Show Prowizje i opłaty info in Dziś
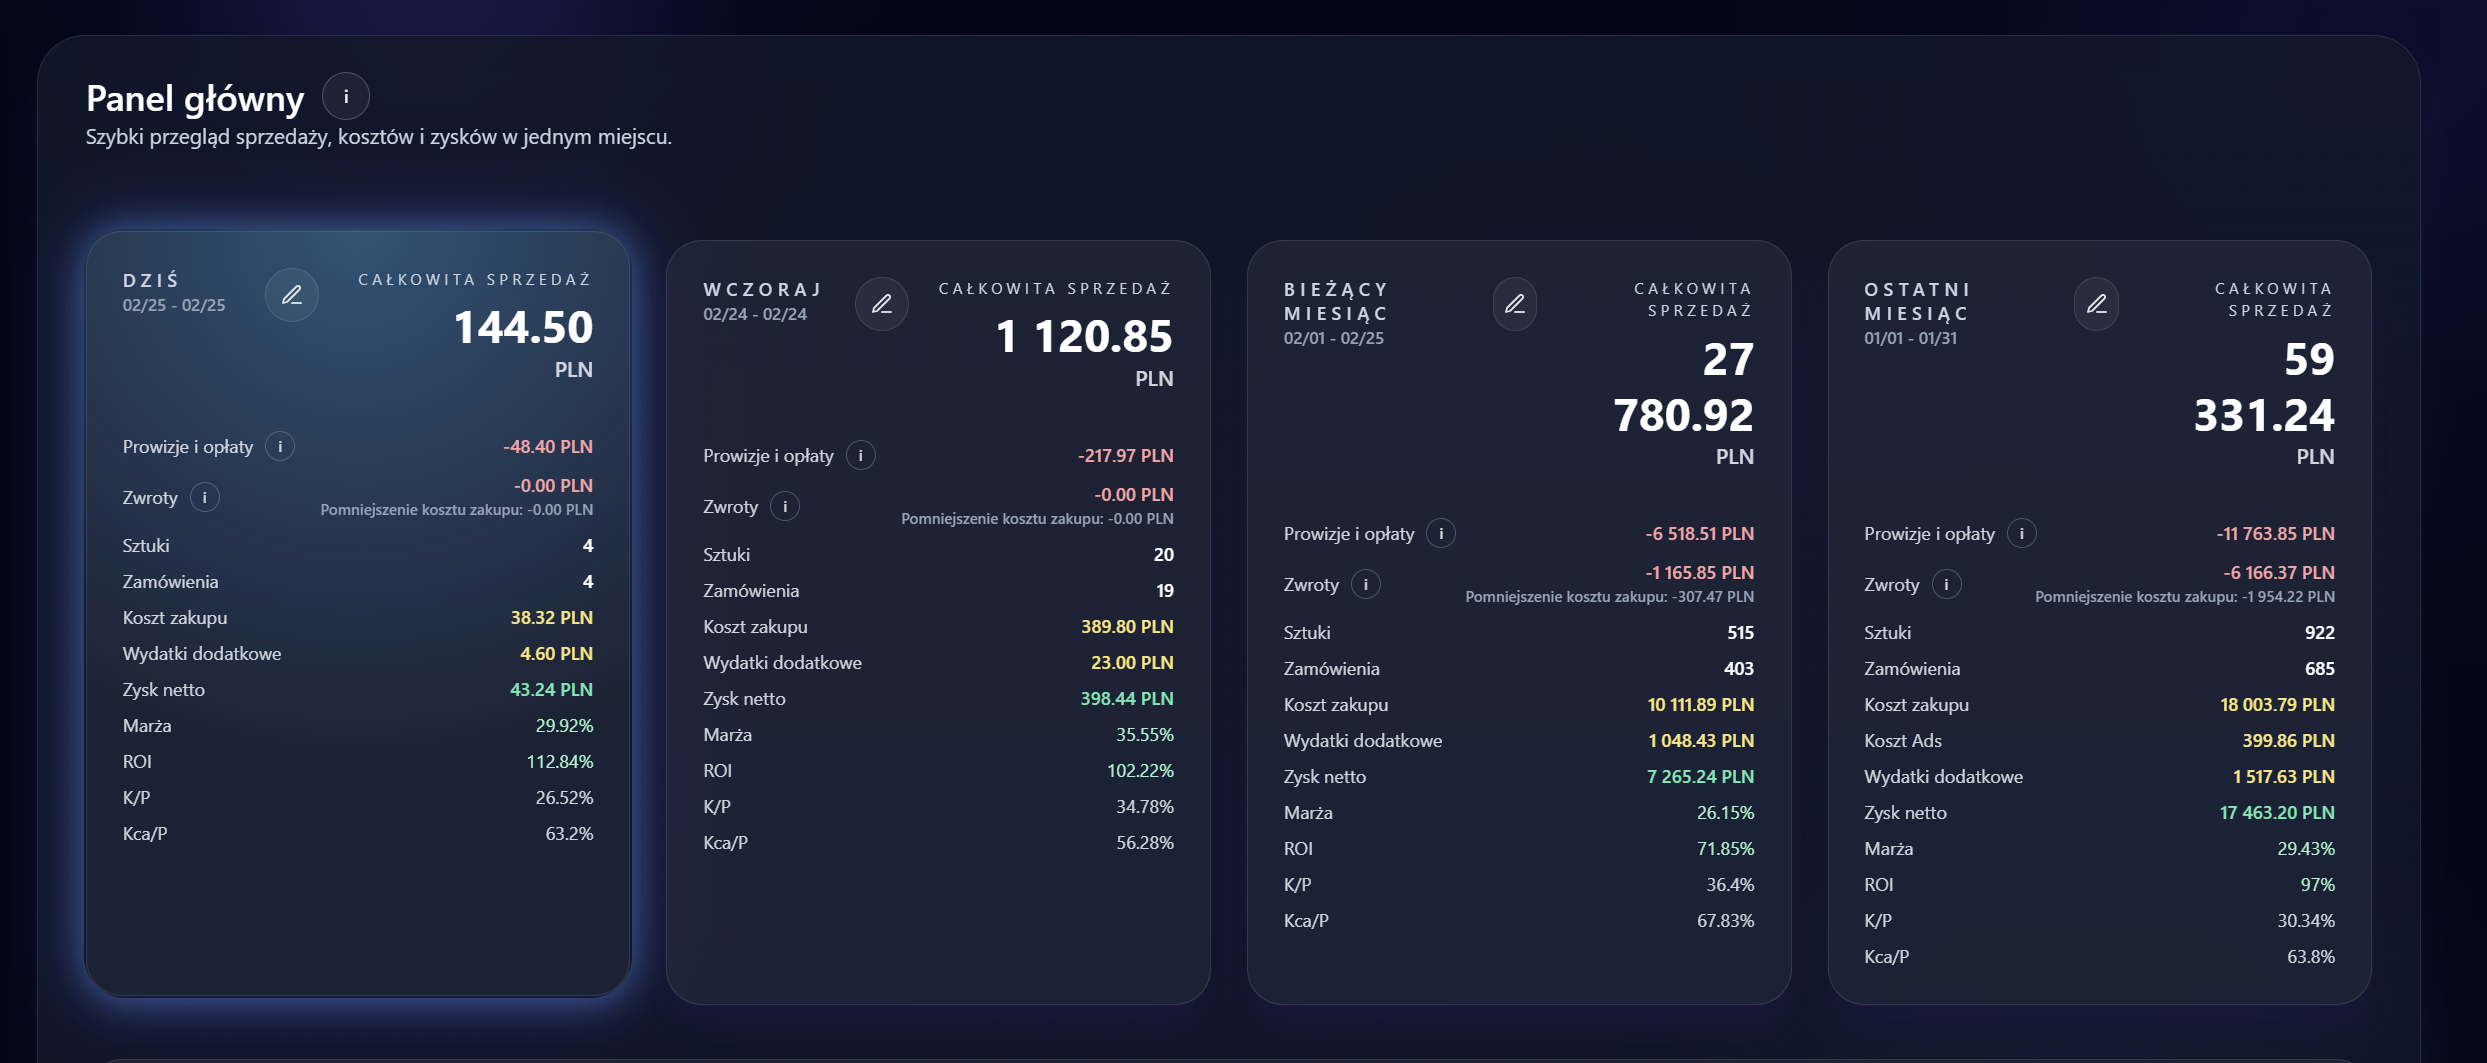 280,447
